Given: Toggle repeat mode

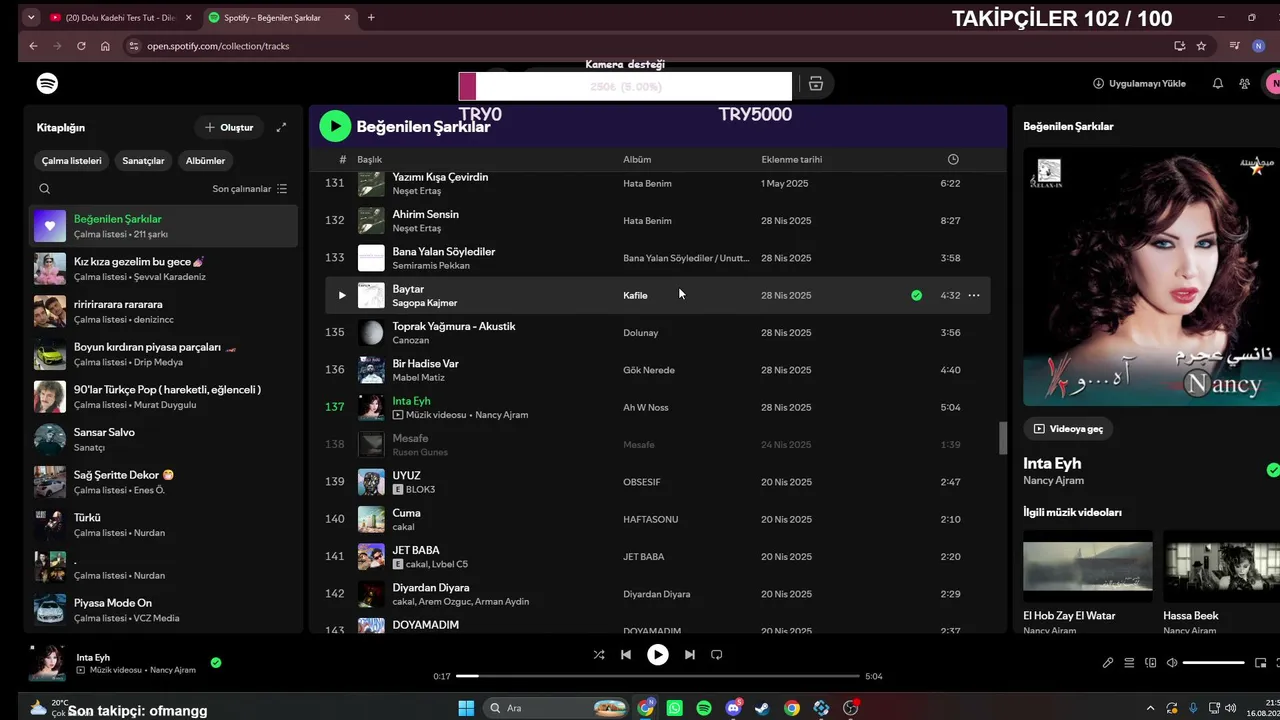Looking at the screenshot, I should [x=716, y=655].
